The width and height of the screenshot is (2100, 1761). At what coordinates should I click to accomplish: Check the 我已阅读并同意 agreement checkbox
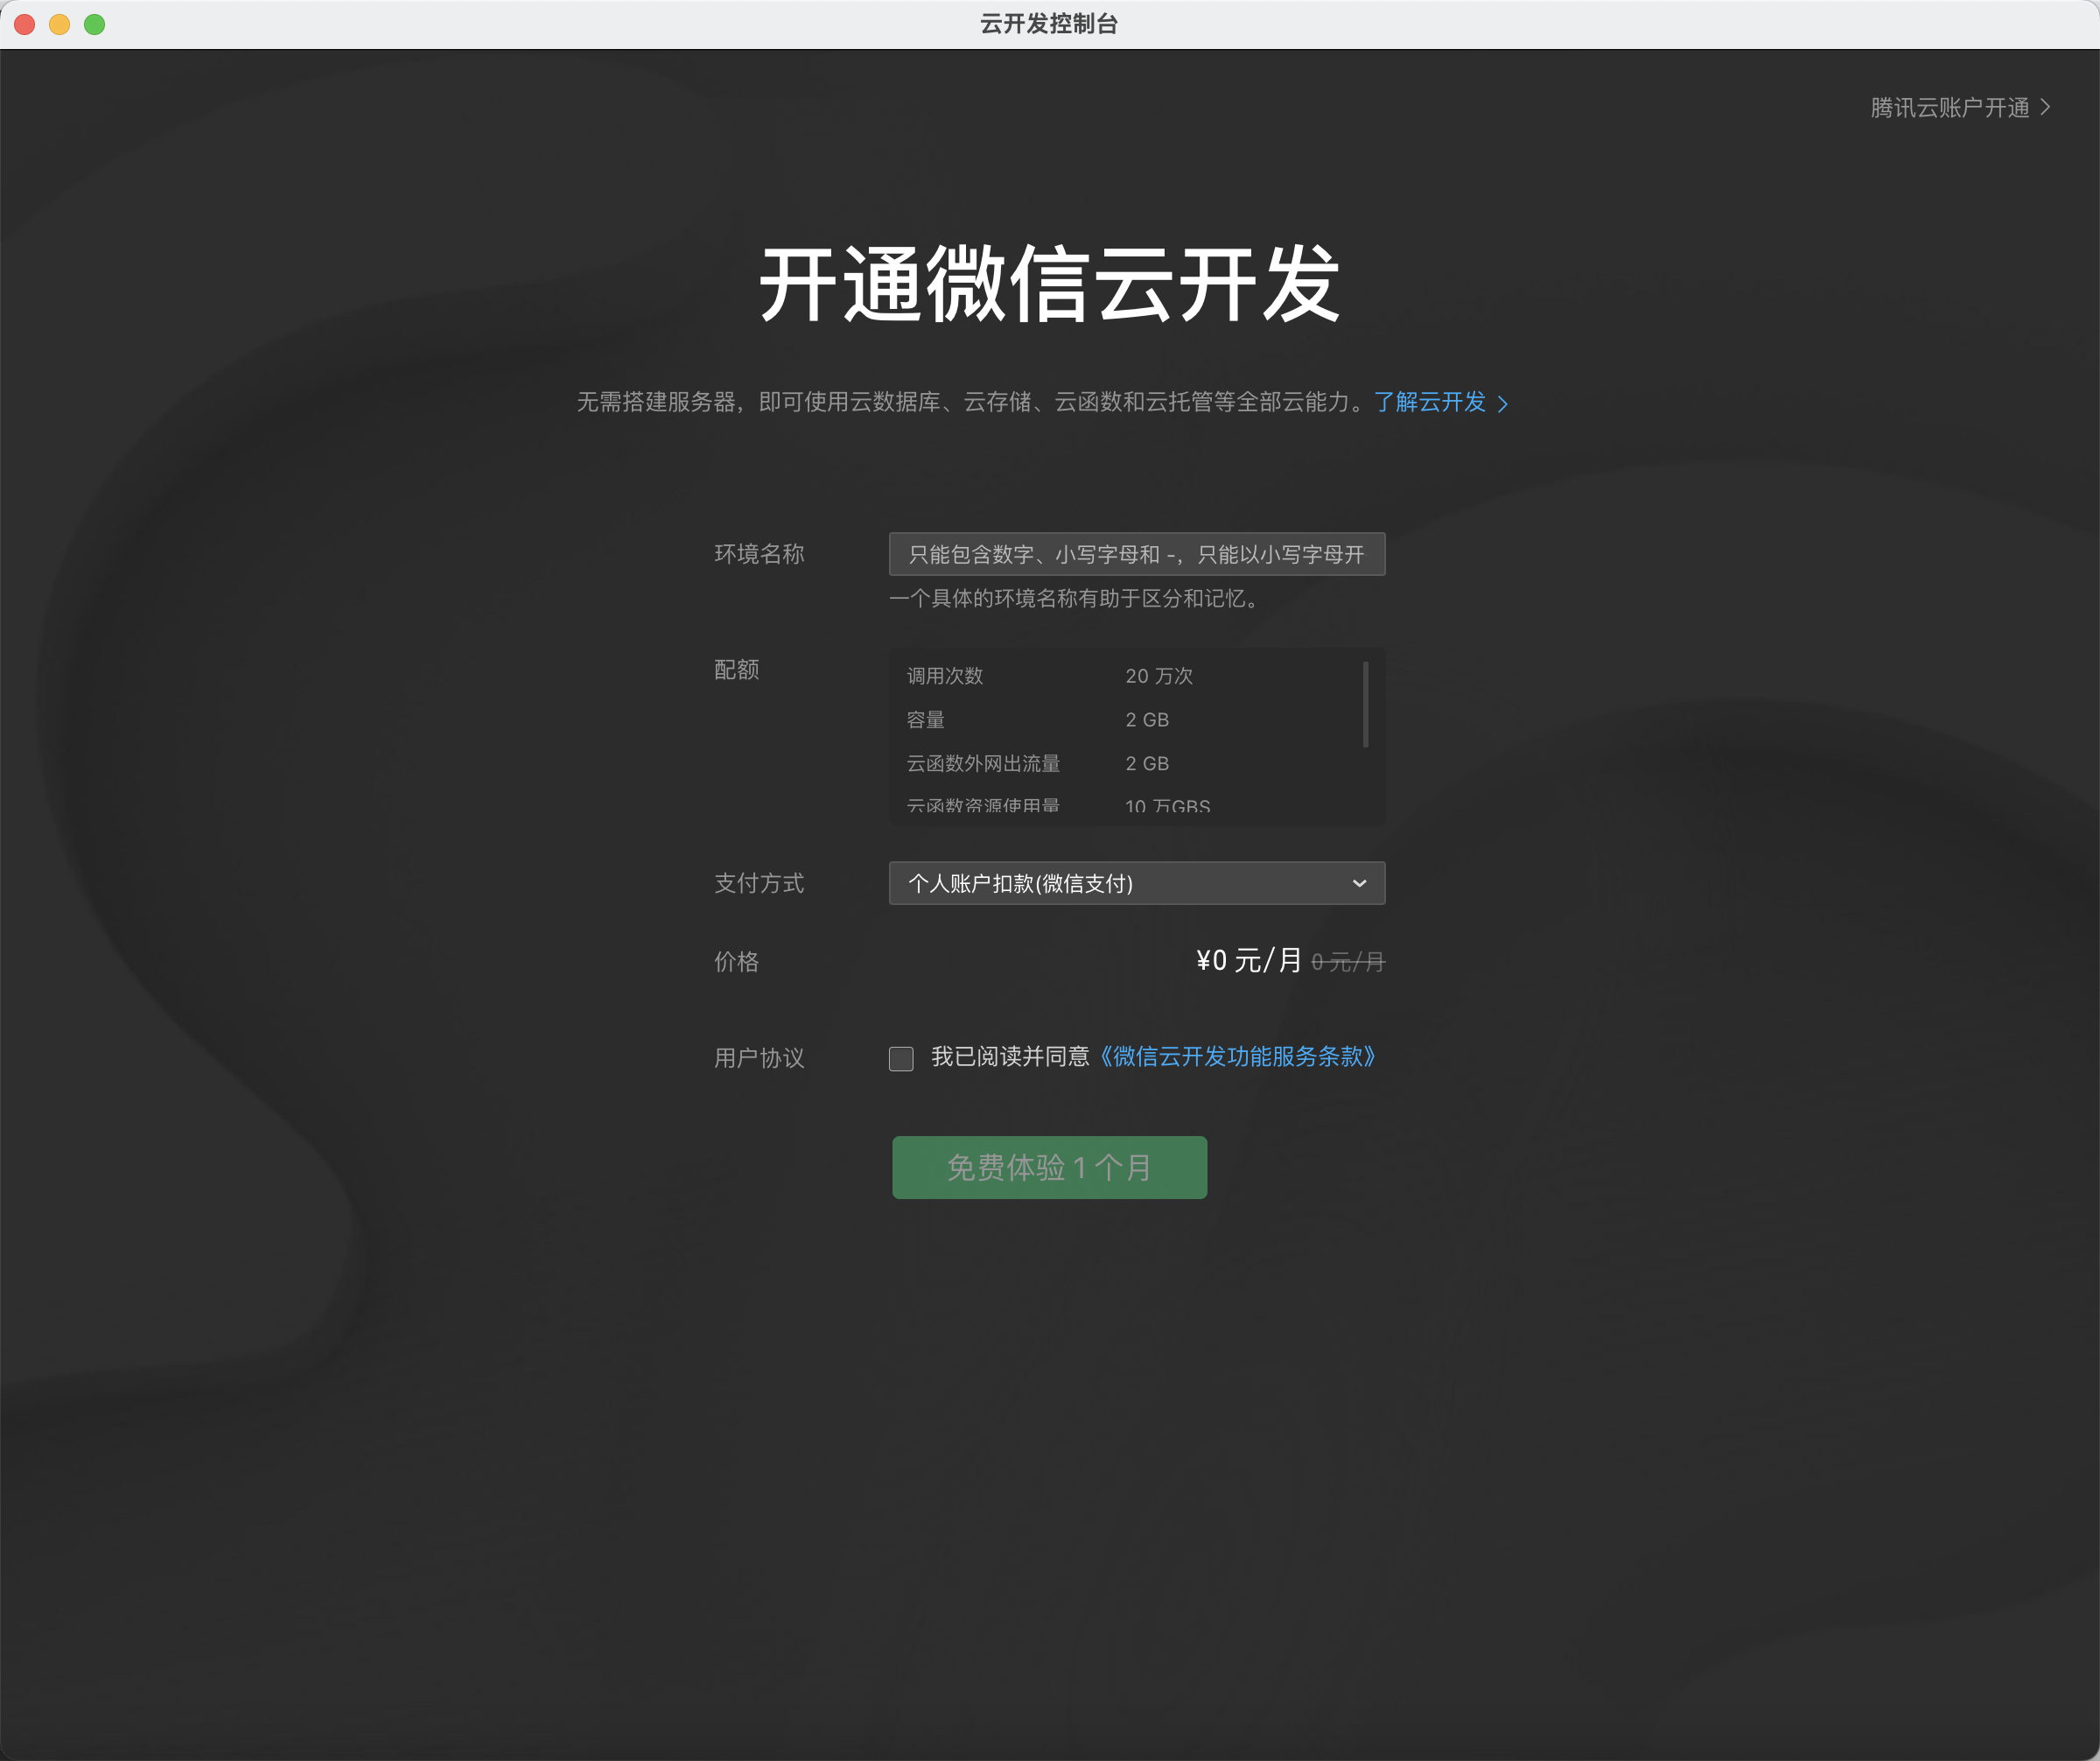point(901,1058)
